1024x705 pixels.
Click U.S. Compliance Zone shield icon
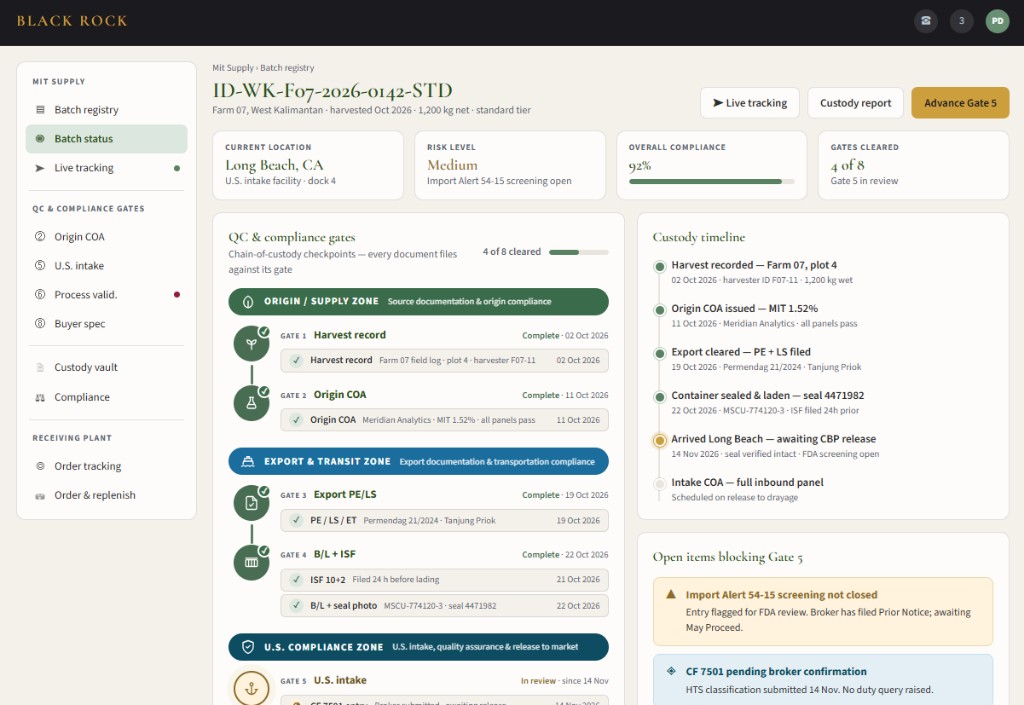pyautogui.click(x=248, y=647)
